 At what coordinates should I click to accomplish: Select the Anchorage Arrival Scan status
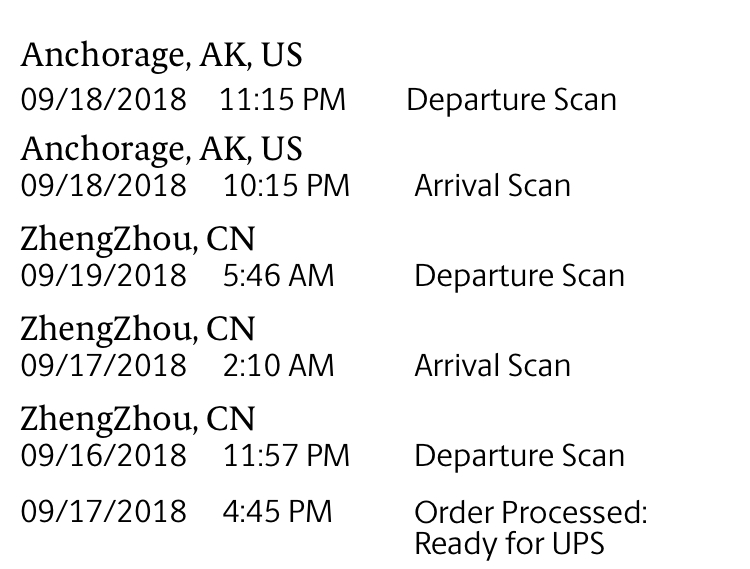point(493,186)
